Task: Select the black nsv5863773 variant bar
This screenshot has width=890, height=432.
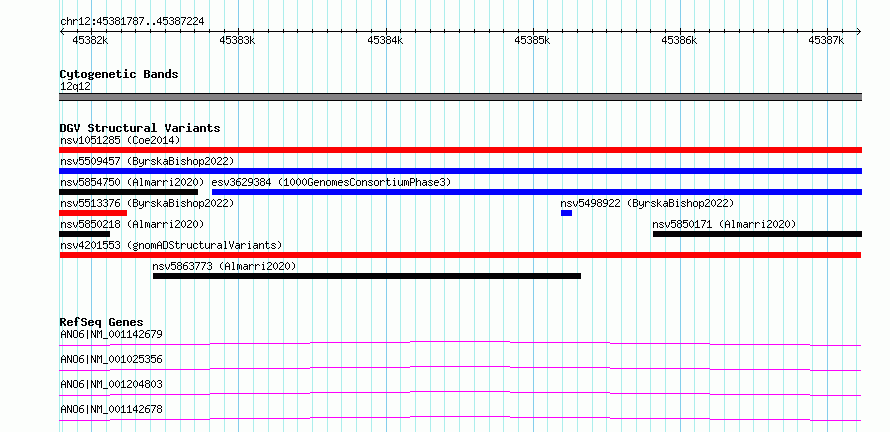Action: (x=367, y=276)
